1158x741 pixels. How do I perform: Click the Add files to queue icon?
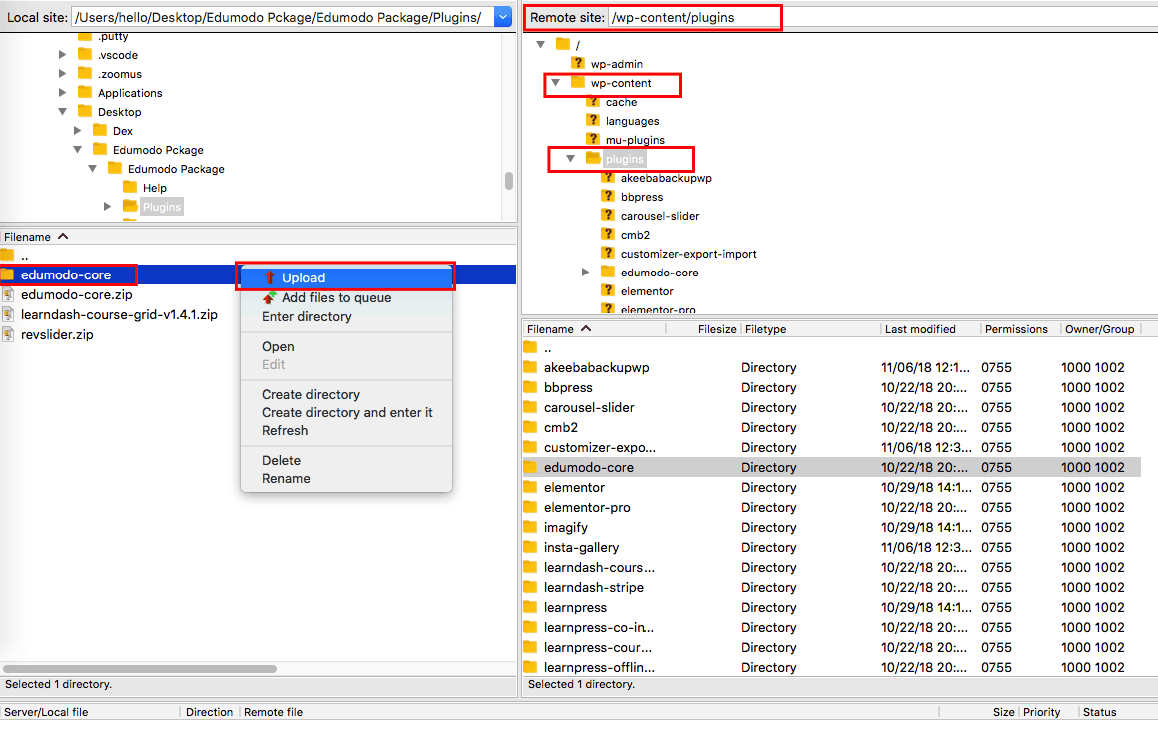pyautogui.click(x=269, y=297)
